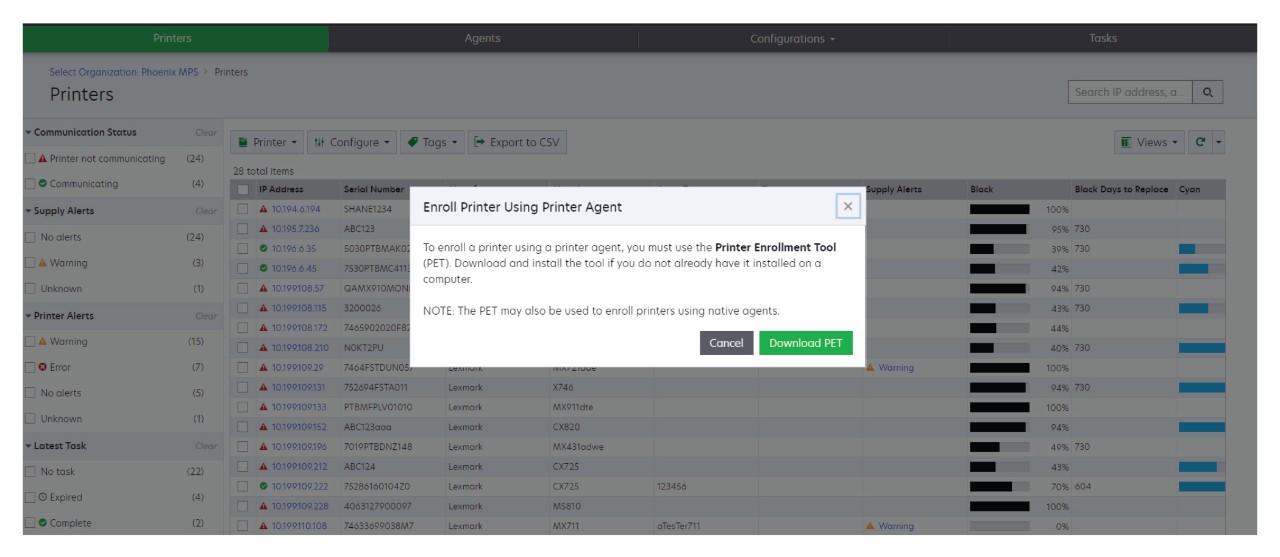Click the search magnifier icon
This screenshot has width=1280, height=557.
click(x=1208, y=93)
